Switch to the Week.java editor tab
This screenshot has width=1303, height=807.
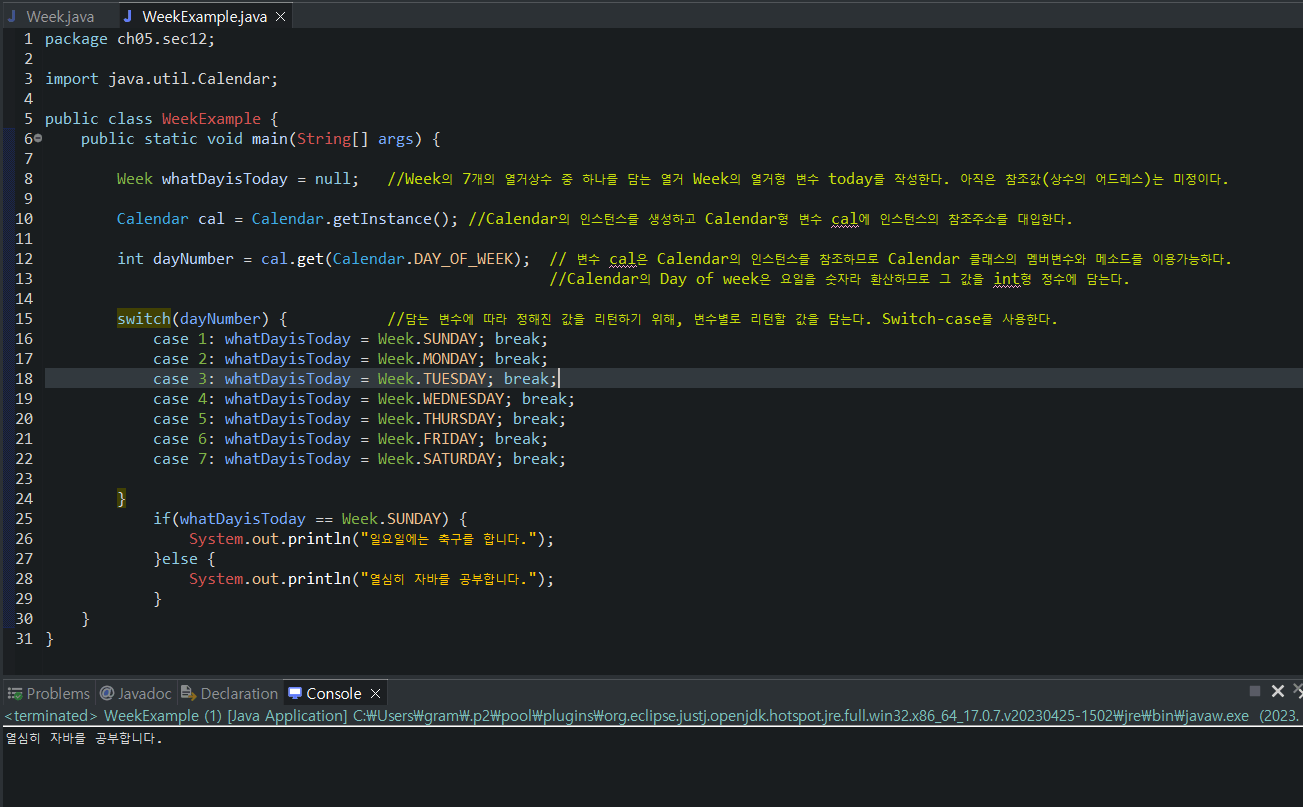[52, 16]
